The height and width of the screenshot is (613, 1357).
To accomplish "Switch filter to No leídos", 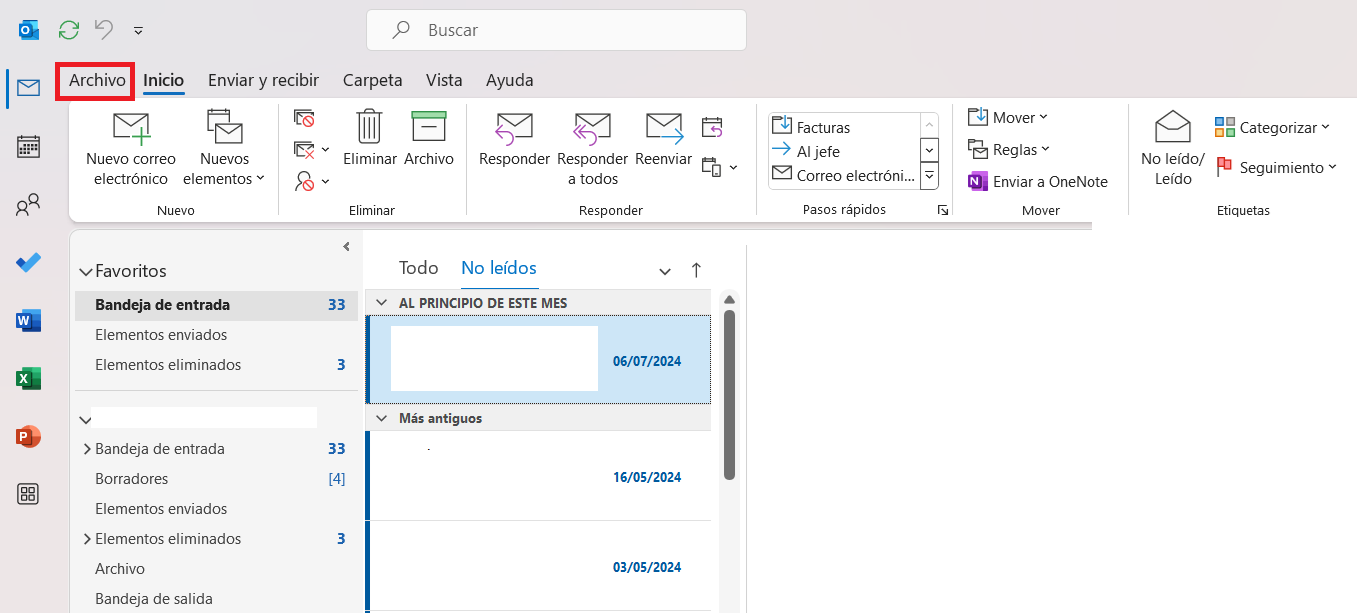I will pyautogui.click(x=498, y=268).
